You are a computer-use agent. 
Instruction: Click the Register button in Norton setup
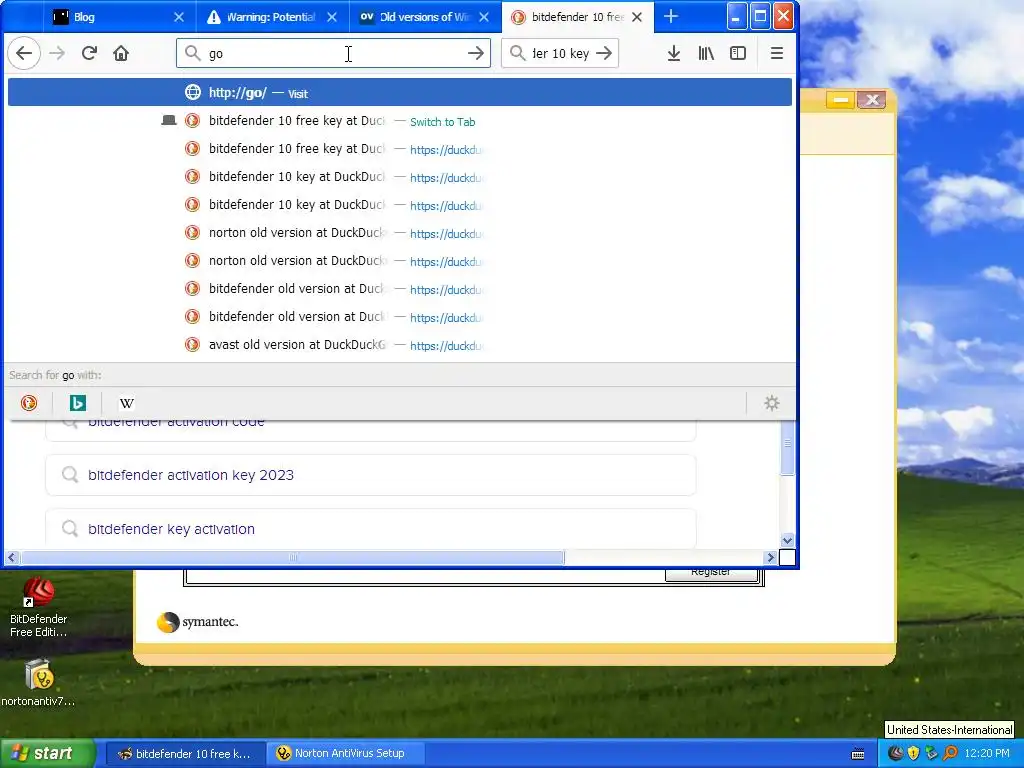pyautogui.click(x=711, y=573)
